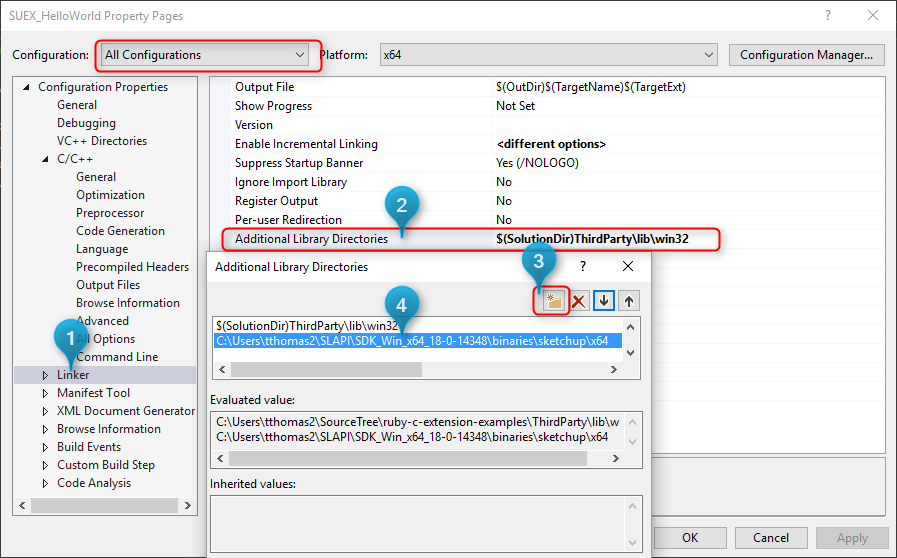Click the Property Pages help question mark
This screenshot has width=897, height=558.
[x=827, y=16]
